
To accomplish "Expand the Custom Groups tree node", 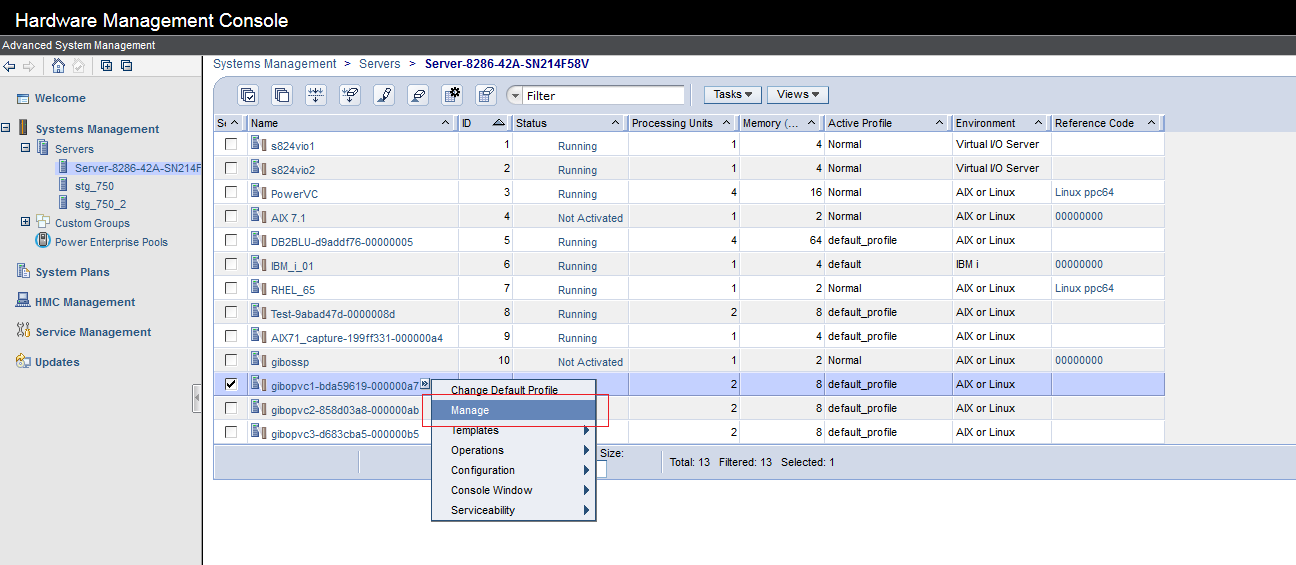I will click(x=26, y=222).
